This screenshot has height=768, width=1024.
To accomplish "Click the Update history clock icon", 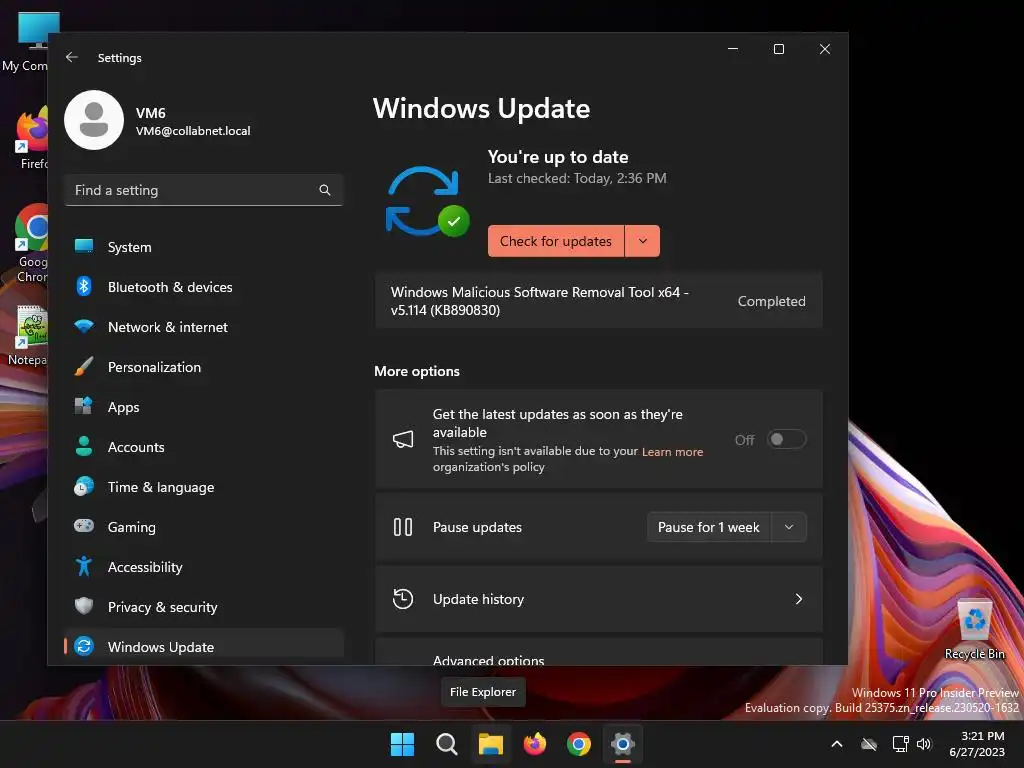I will 403,599.
